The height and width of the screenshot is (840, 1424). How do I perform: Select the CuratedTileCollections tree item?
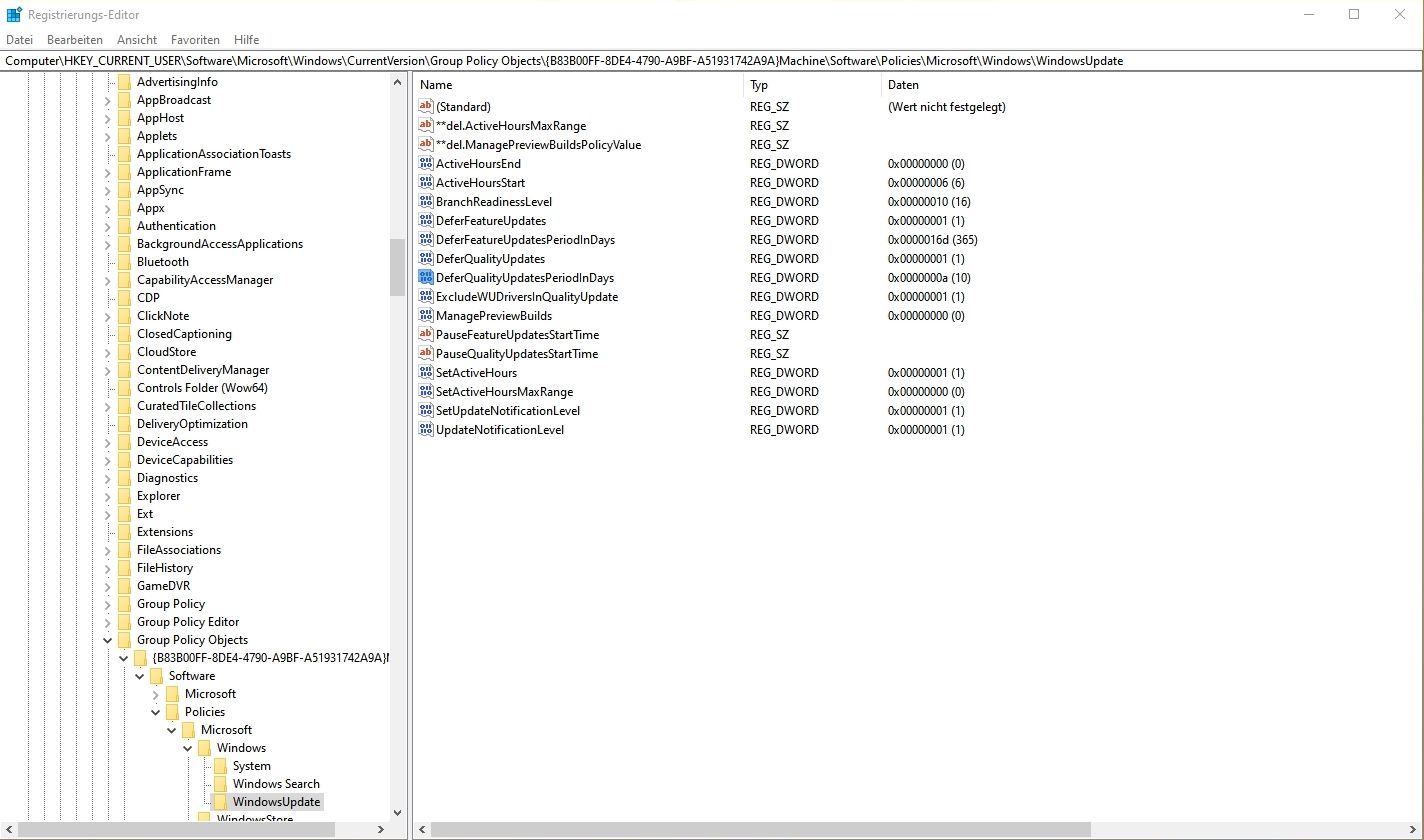tap(196, 406)
